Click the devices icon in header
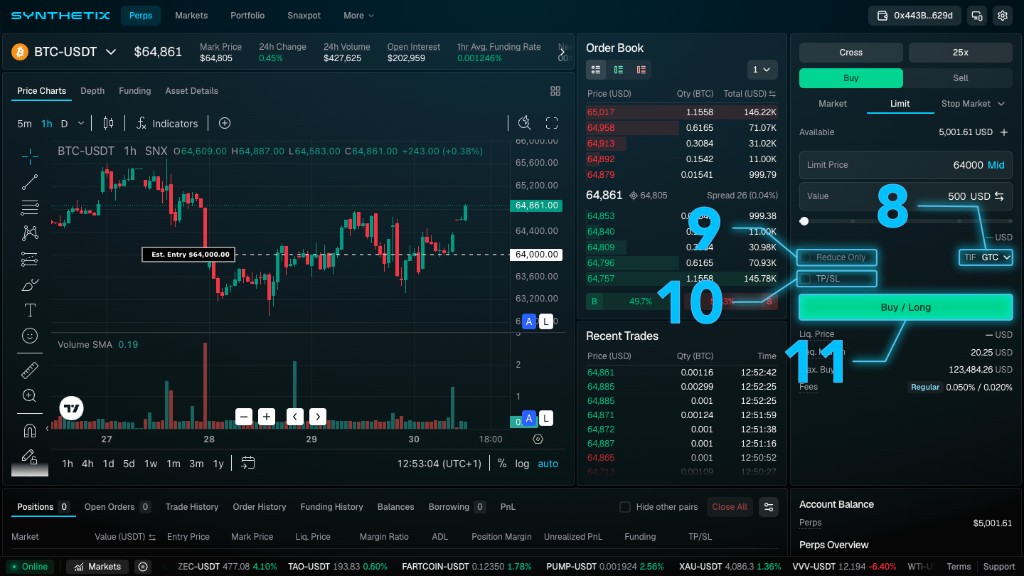The image size is (1024, 576). click(x=977, y=16)
